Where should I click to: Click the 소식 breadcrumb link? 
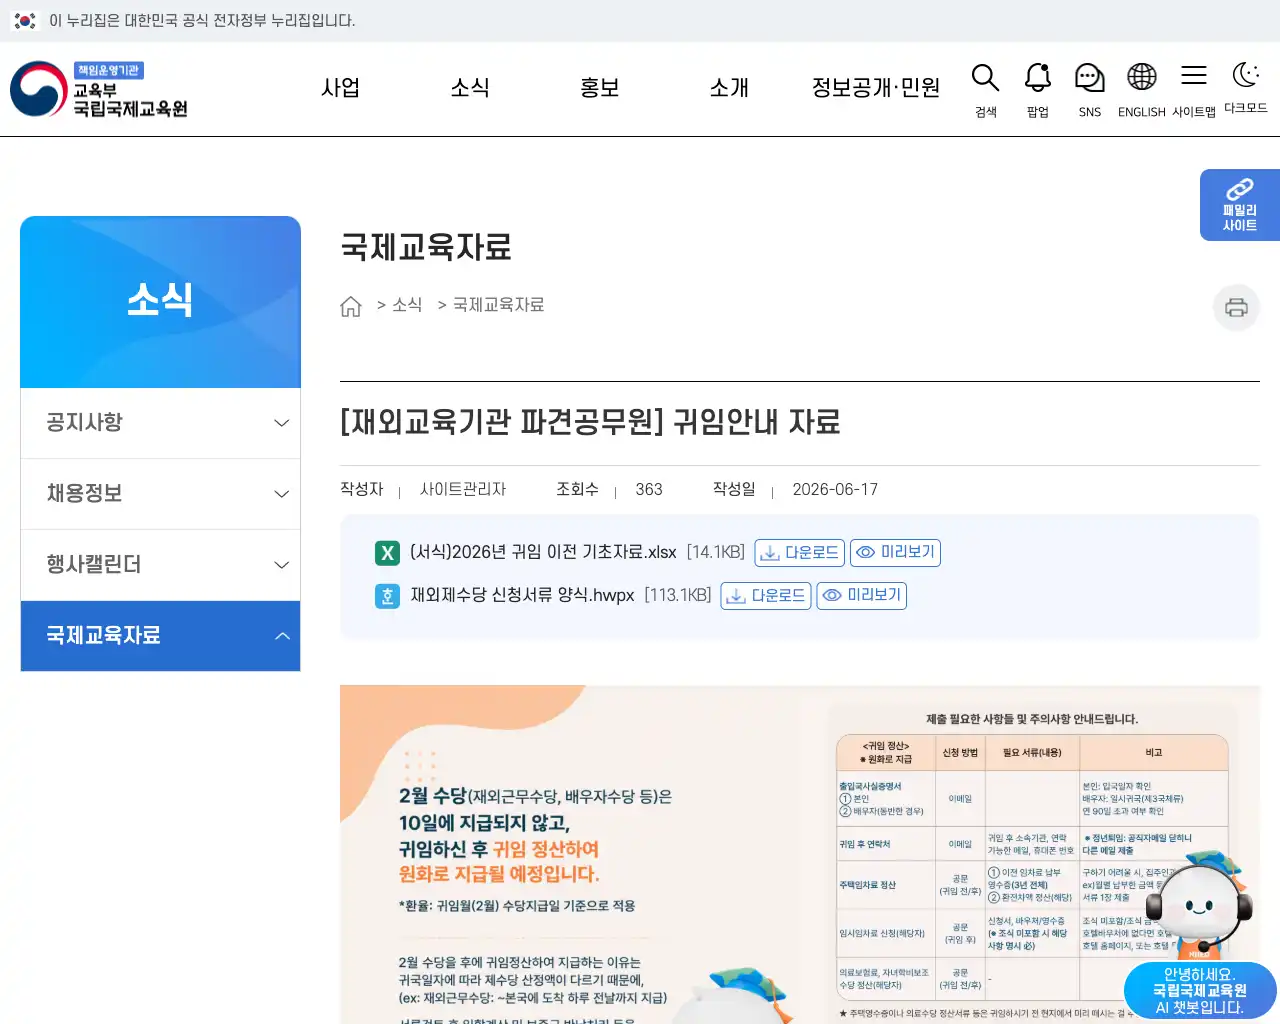coord(407,305)
